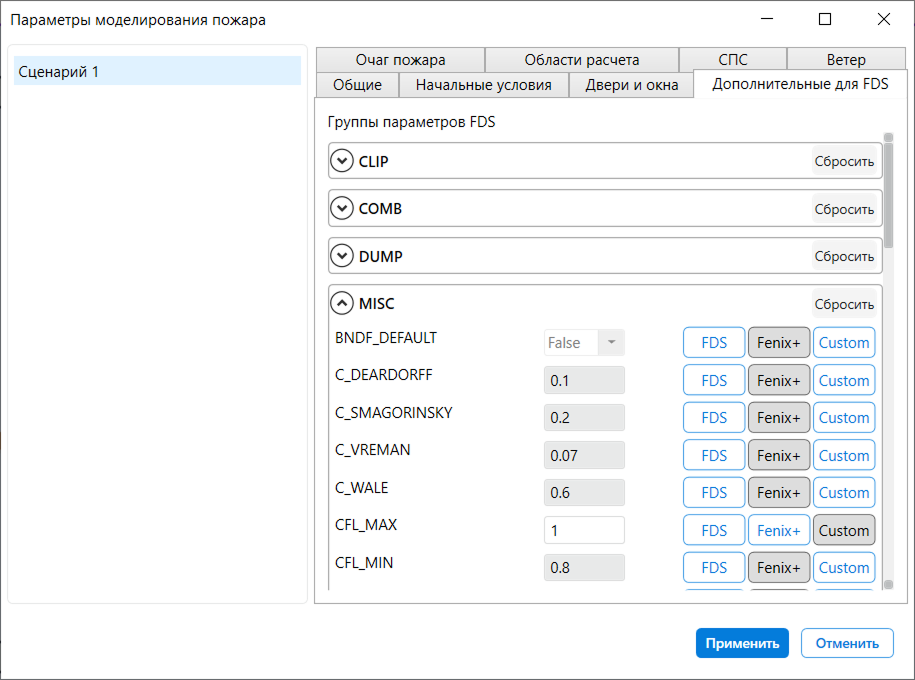Screen dimensions: 915x680
Task: Reset the COMB group with Сбросить
Action: pos(844,209)
